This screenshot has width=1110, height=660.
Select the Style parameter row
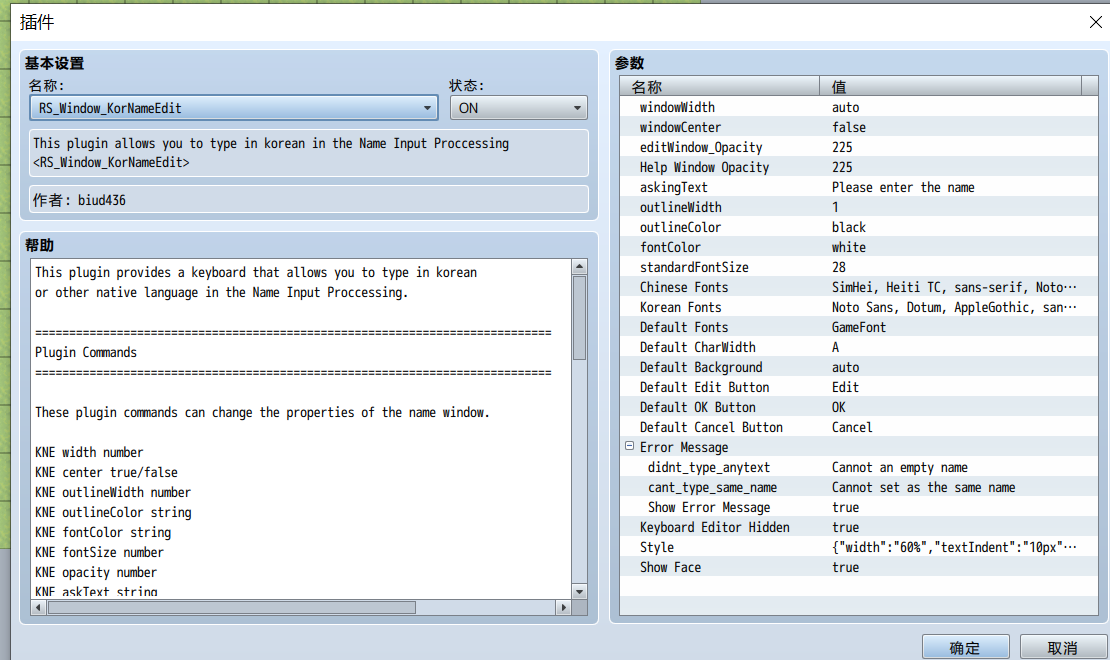[859, 547]
